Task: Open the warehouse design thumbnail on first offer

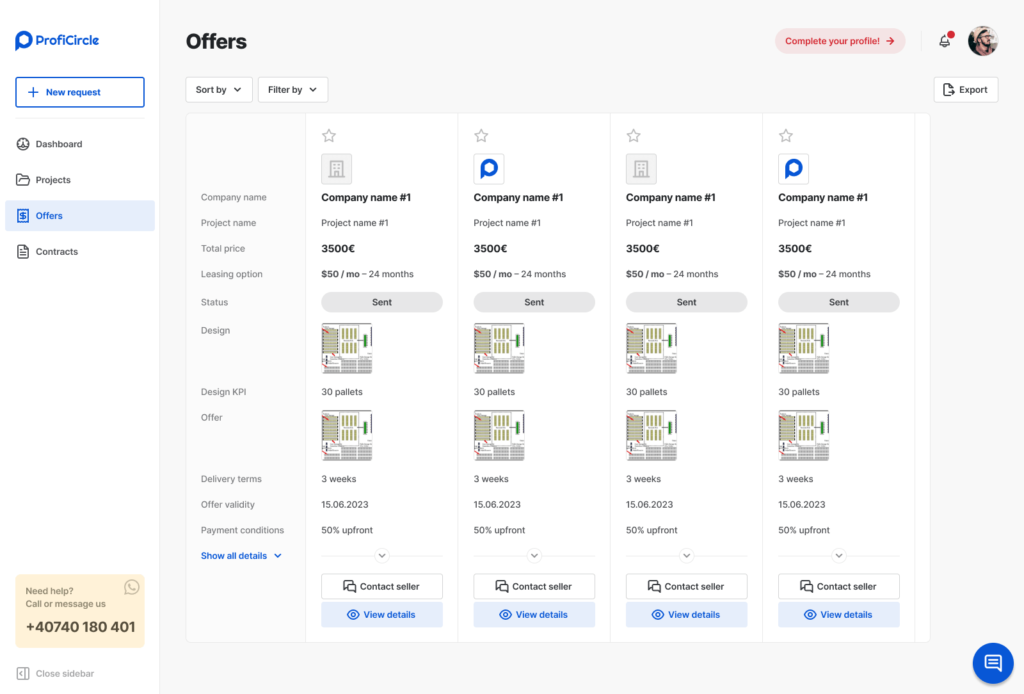Action: (347, 347)
